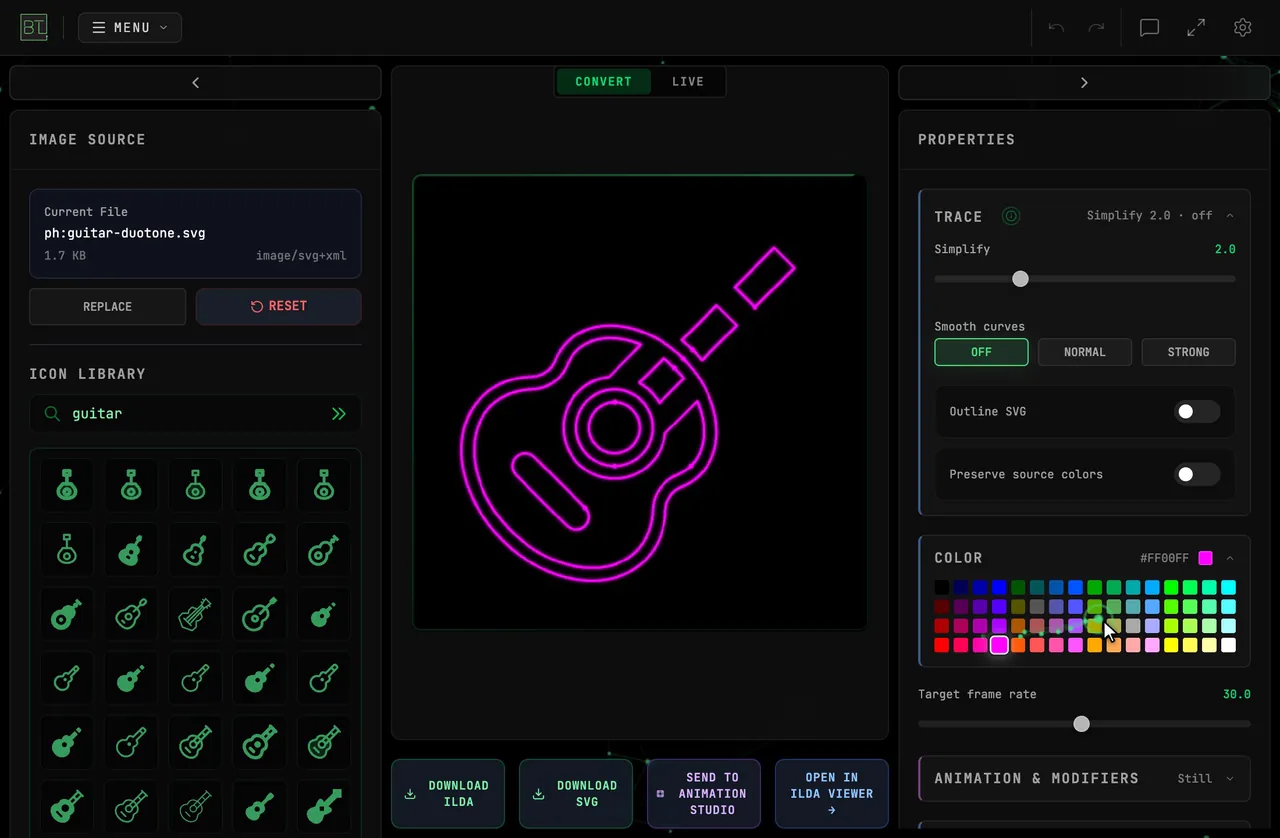Click the download arrow icon on Download SVG
Screen dimensions: 1280x838
pos(538,794)
